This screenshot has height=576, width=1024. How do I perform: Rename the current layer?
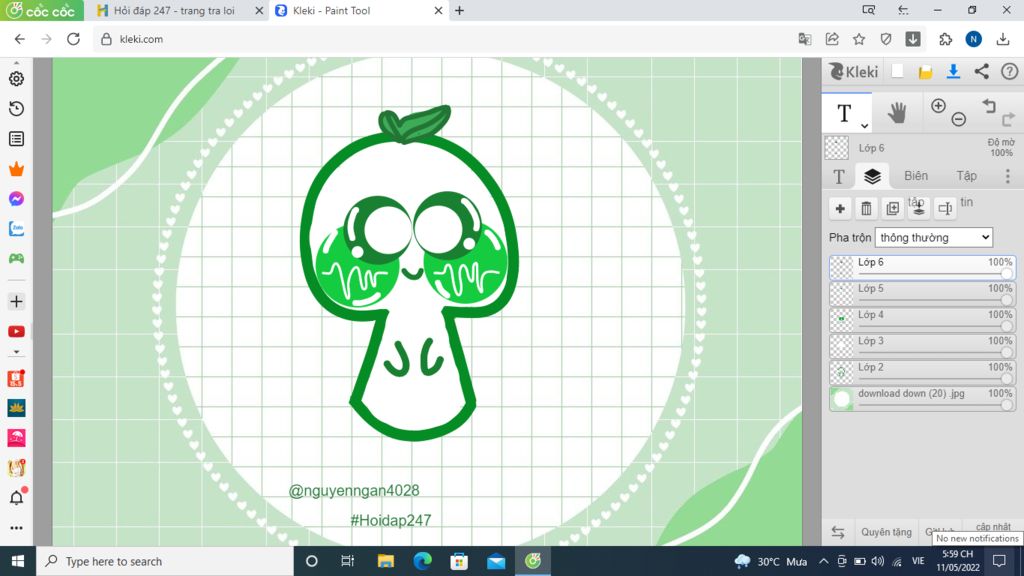945,208
